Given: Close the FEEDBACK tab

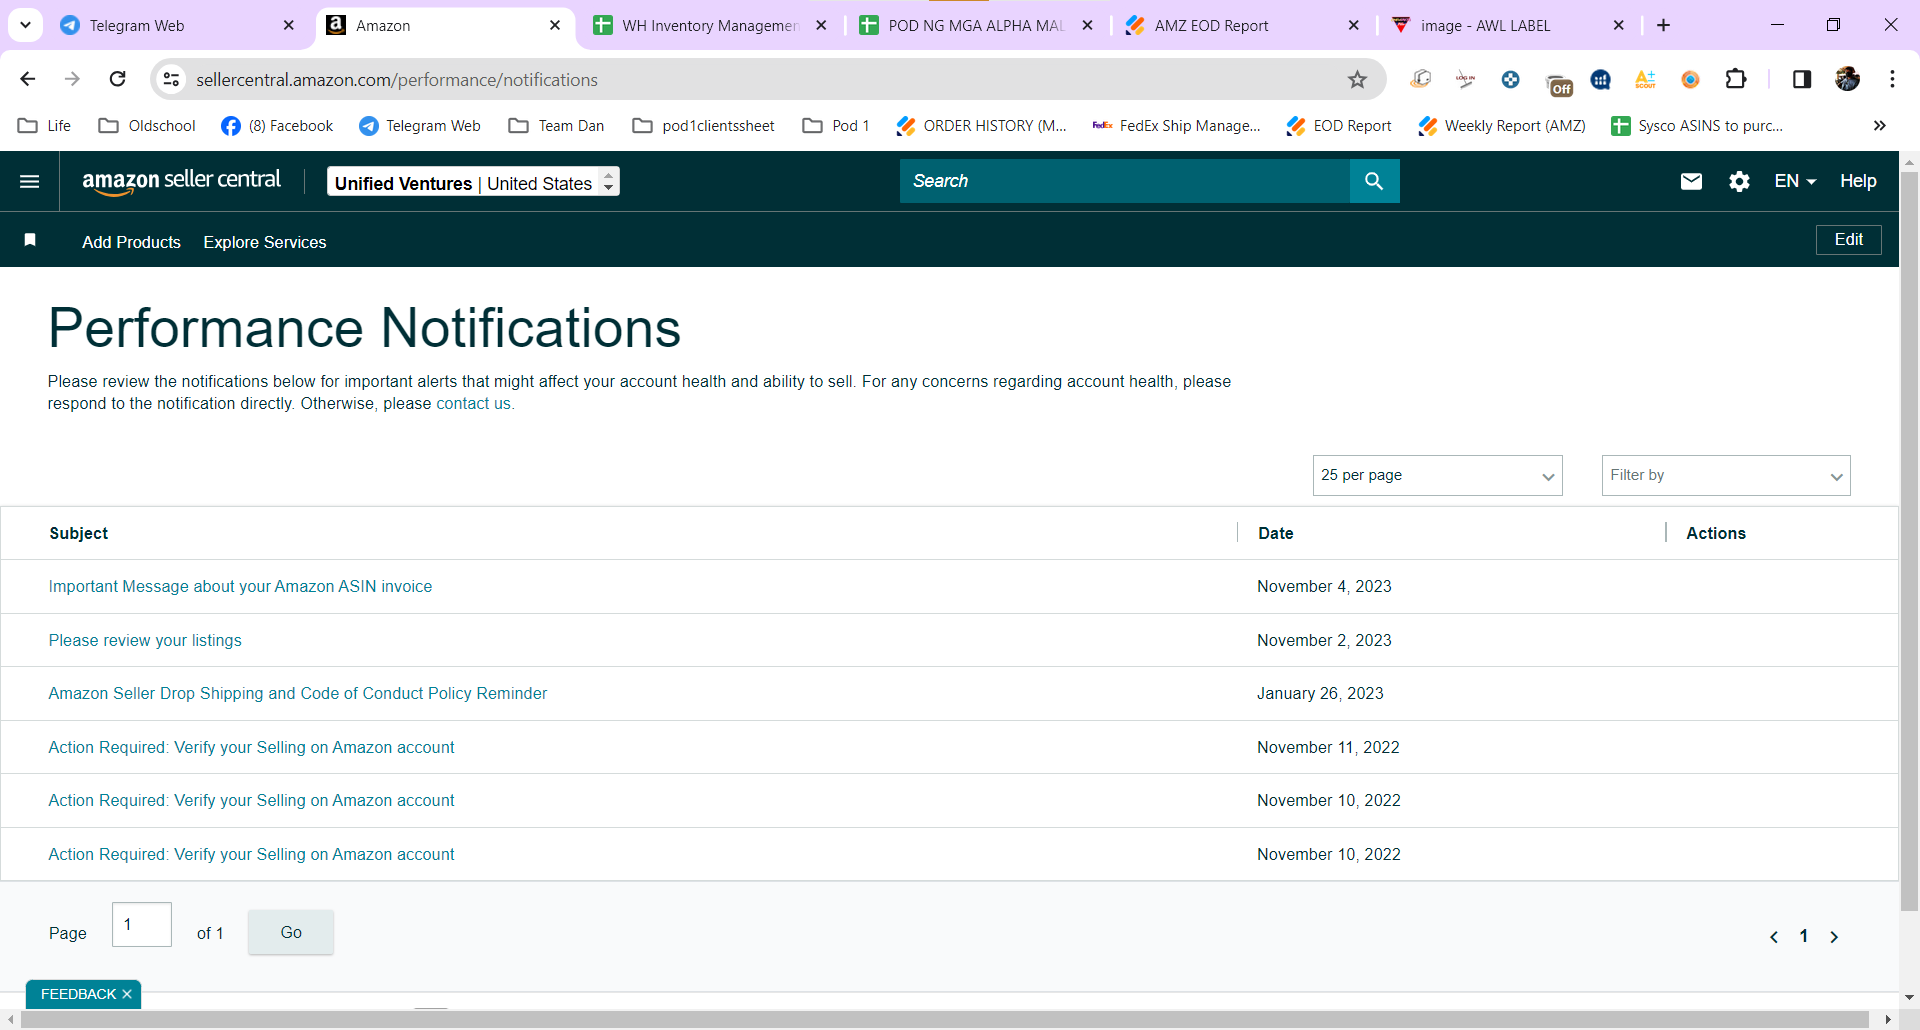Looking at the screenshot, I should click(x=127, y=994).
